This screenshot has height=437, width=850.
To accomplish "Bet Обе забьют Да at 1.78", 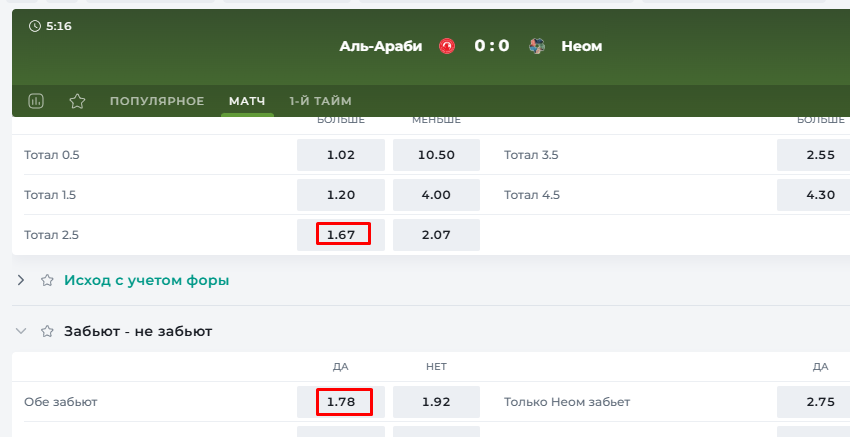I will point(341,402).
